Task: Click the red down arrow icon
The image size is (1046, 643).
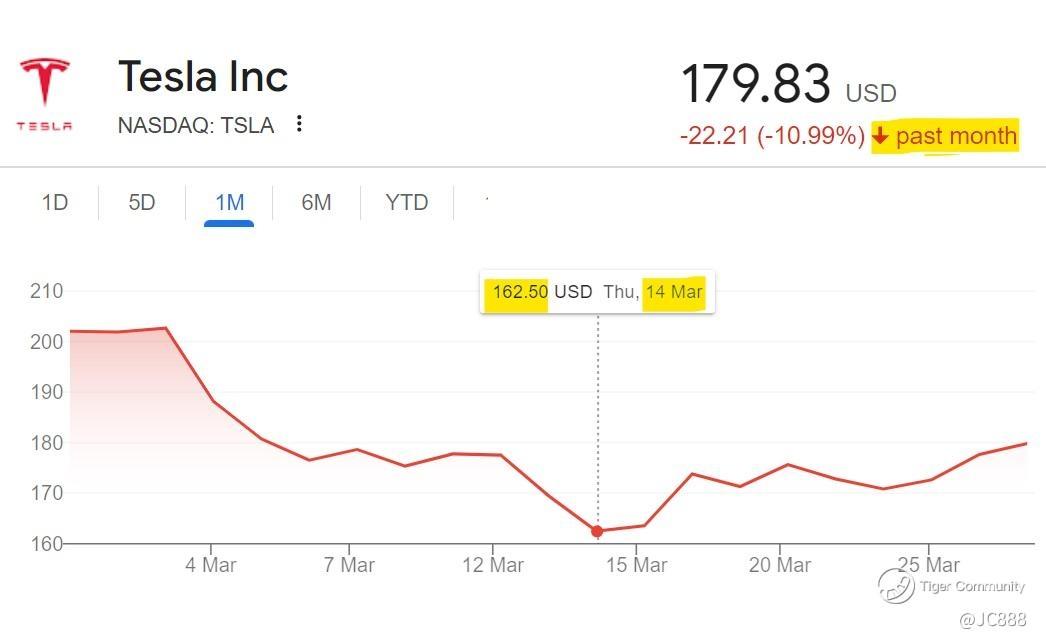Action: coord(880,136)
